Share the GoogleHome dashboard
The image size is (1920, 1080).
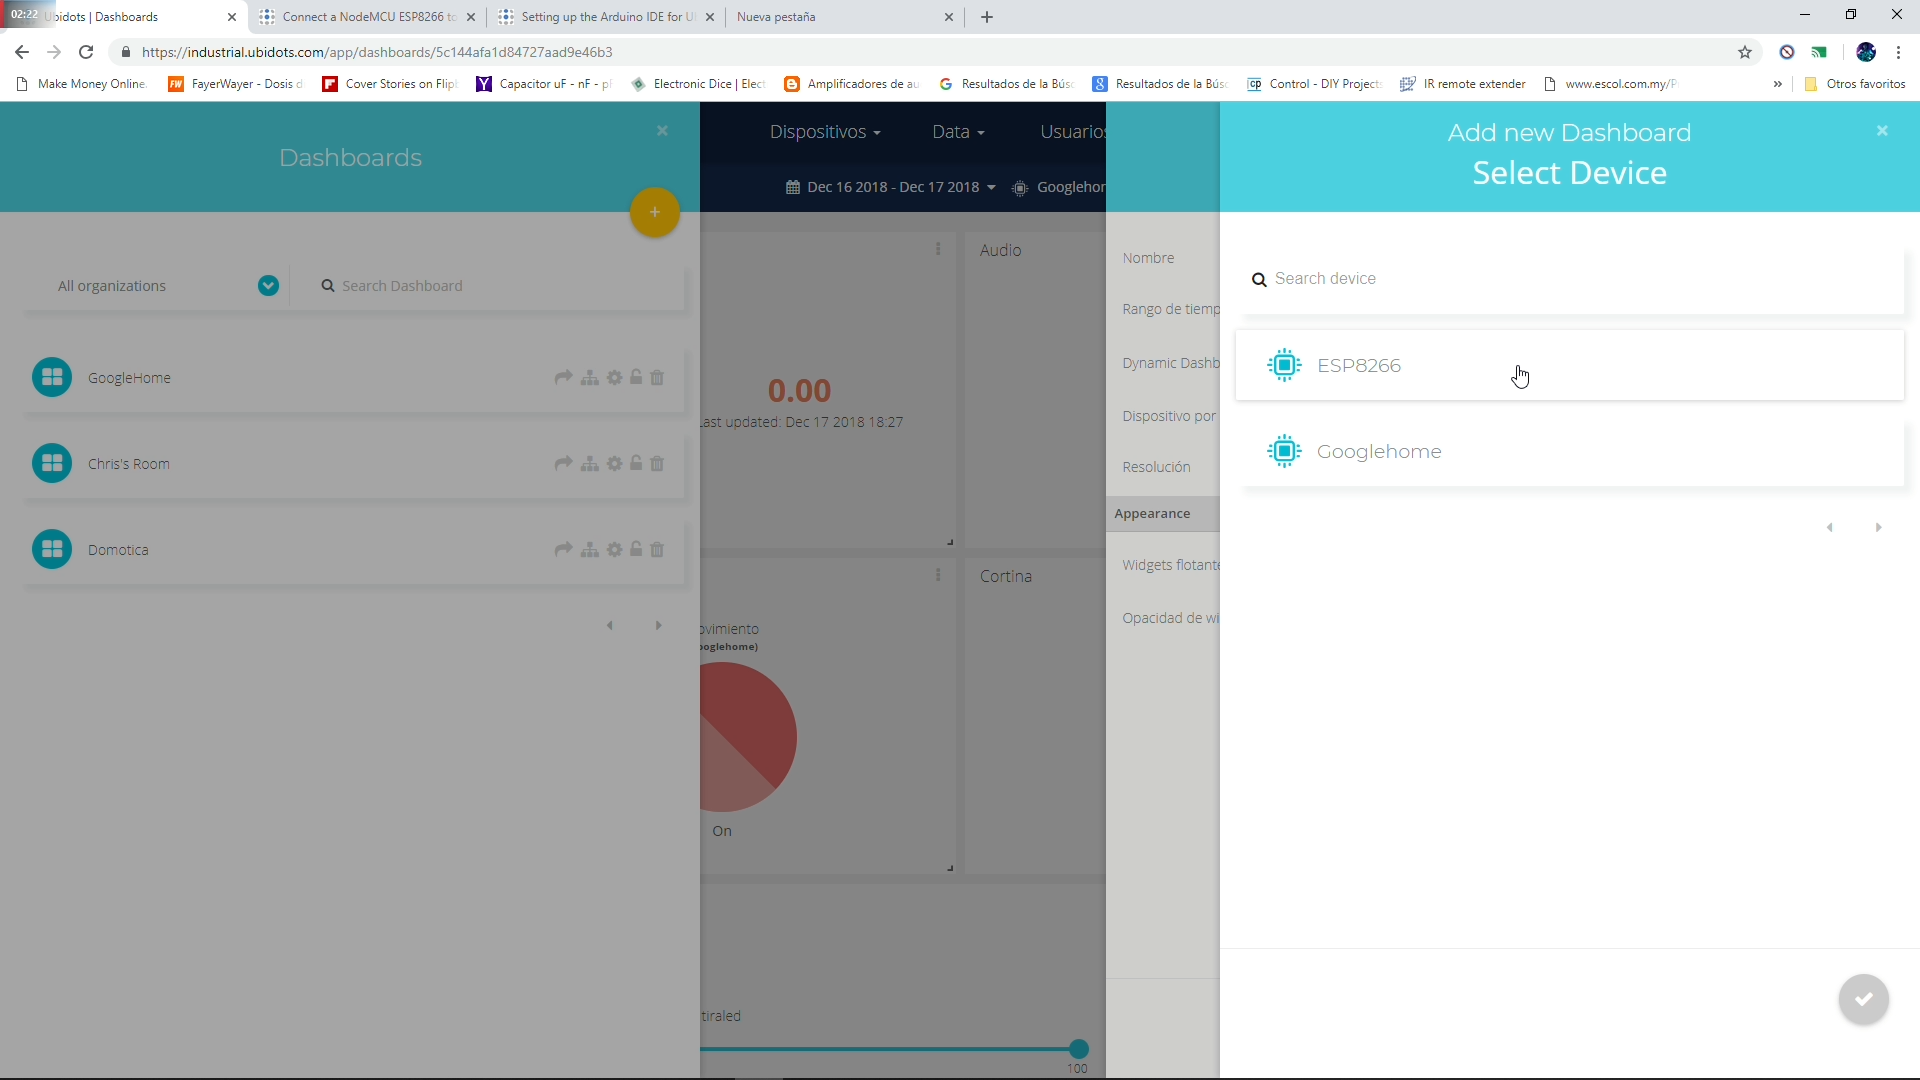(564, 378)
